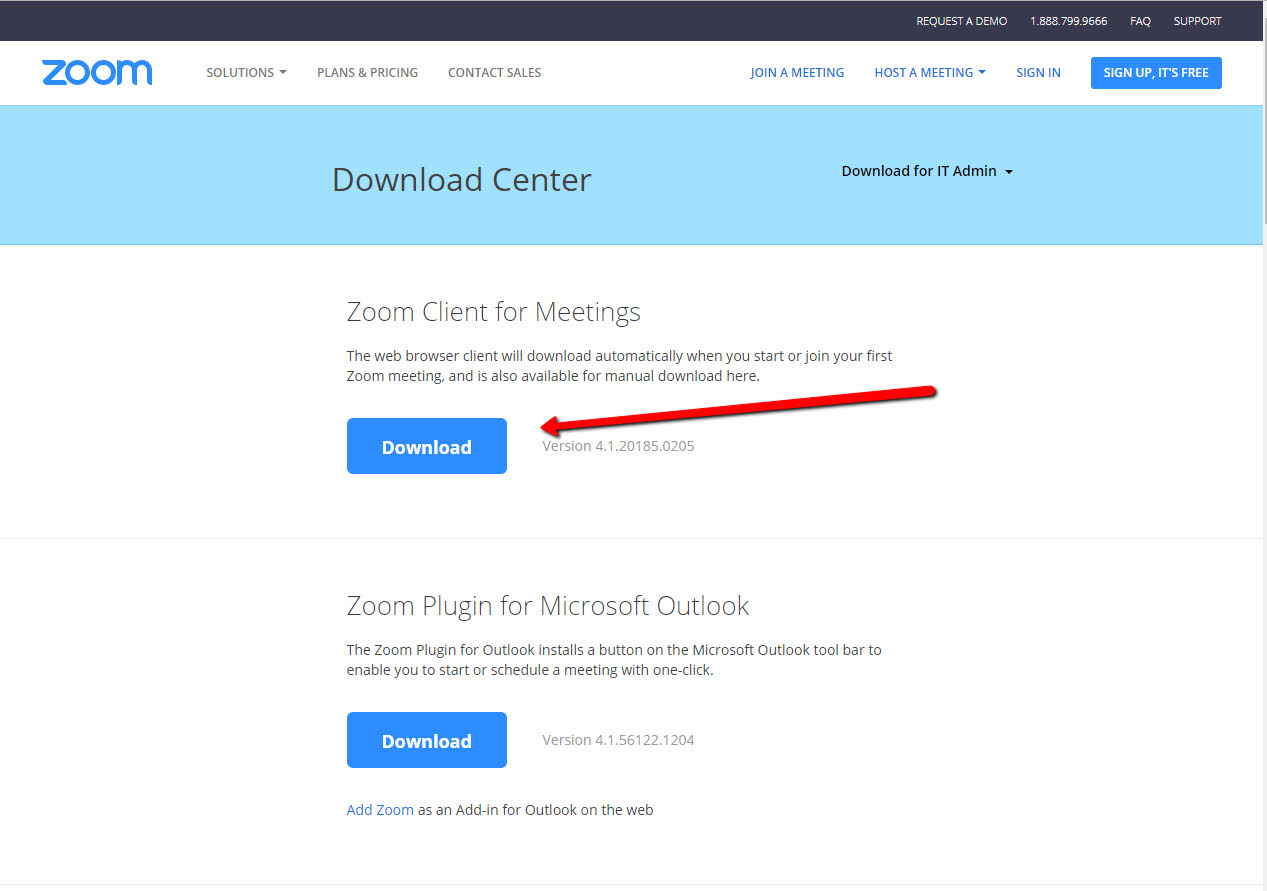1267x891 pixels.
Task: Download the Zoom Plugin for Outlook
Action: pos(427,740)
